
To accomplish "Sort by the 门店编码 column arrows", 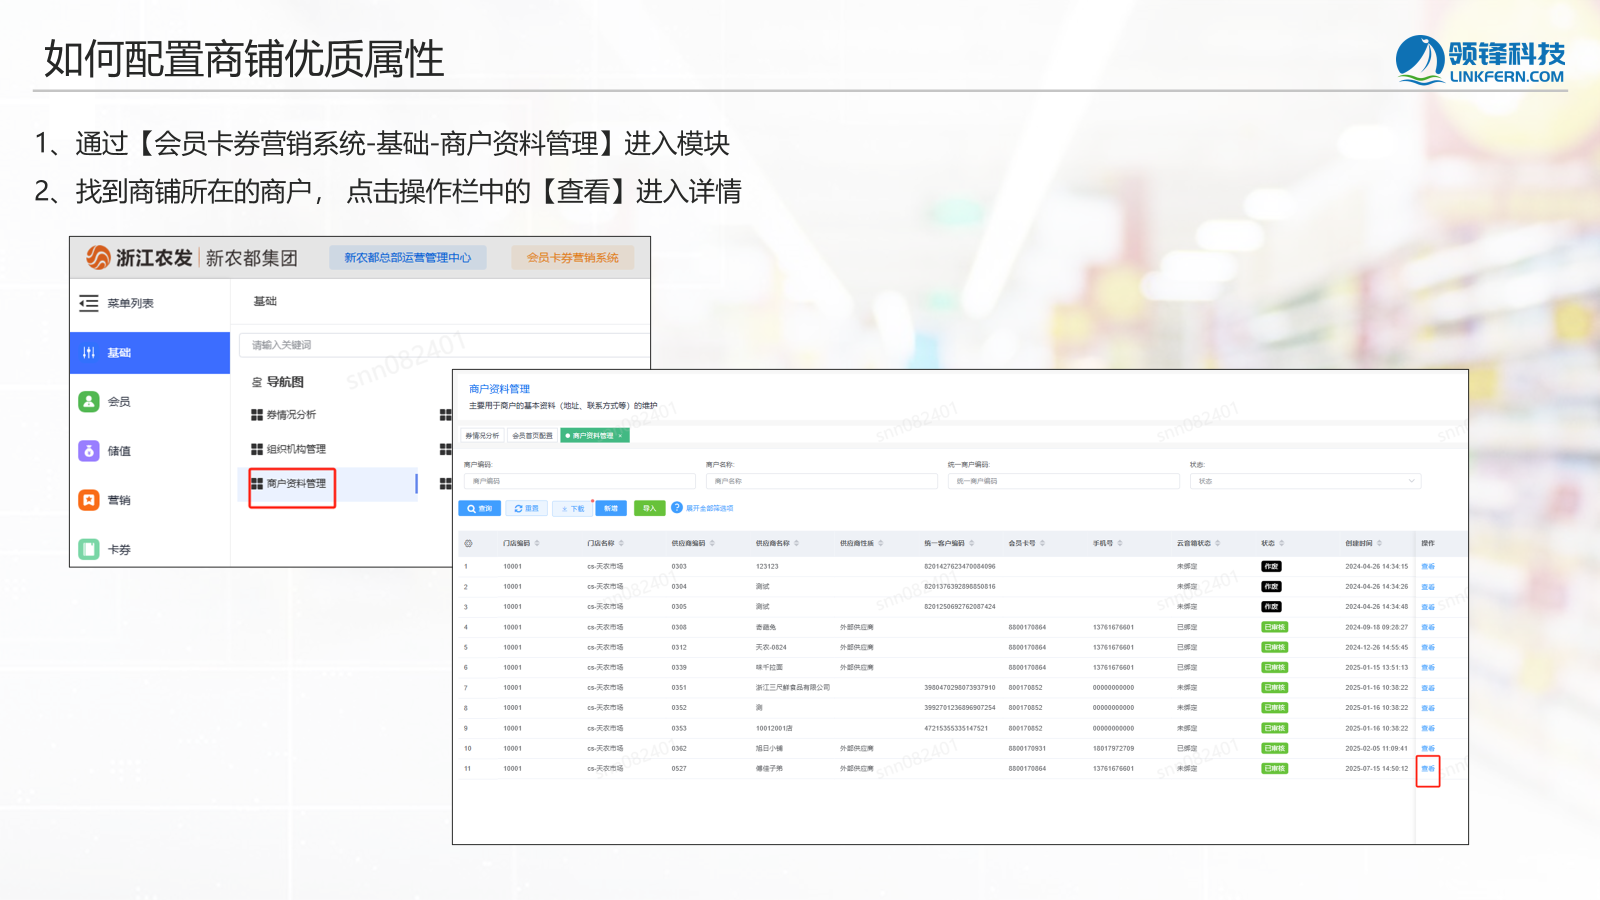I will [x=537, y=543].
